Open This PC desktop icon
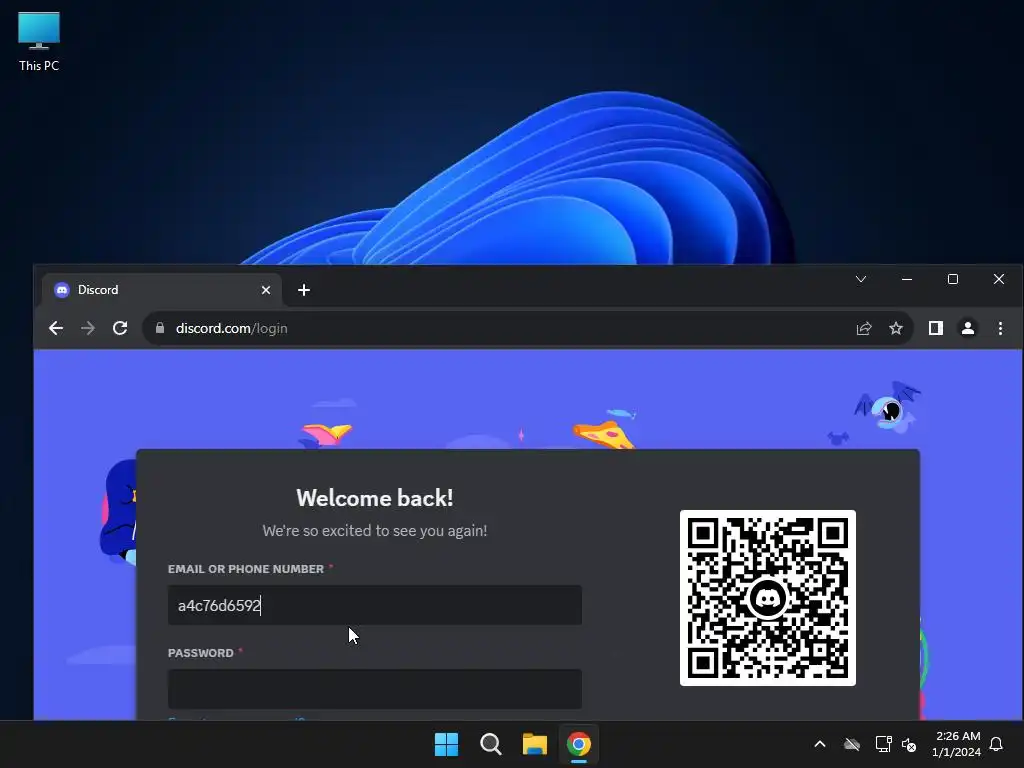Image resolution: width=1024 pixels, height=768 pixels. 39,42
